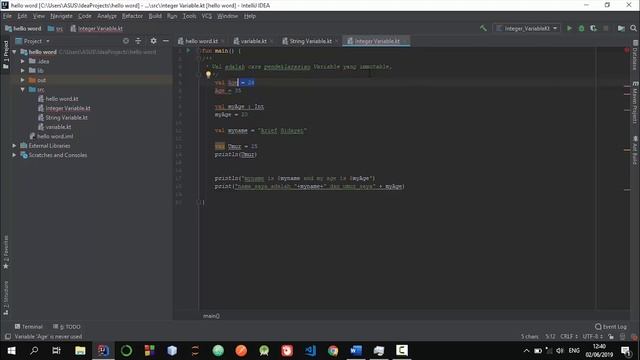Switch to hello word.kt editor tab
The image size is (640, 360).
[201, 41]
